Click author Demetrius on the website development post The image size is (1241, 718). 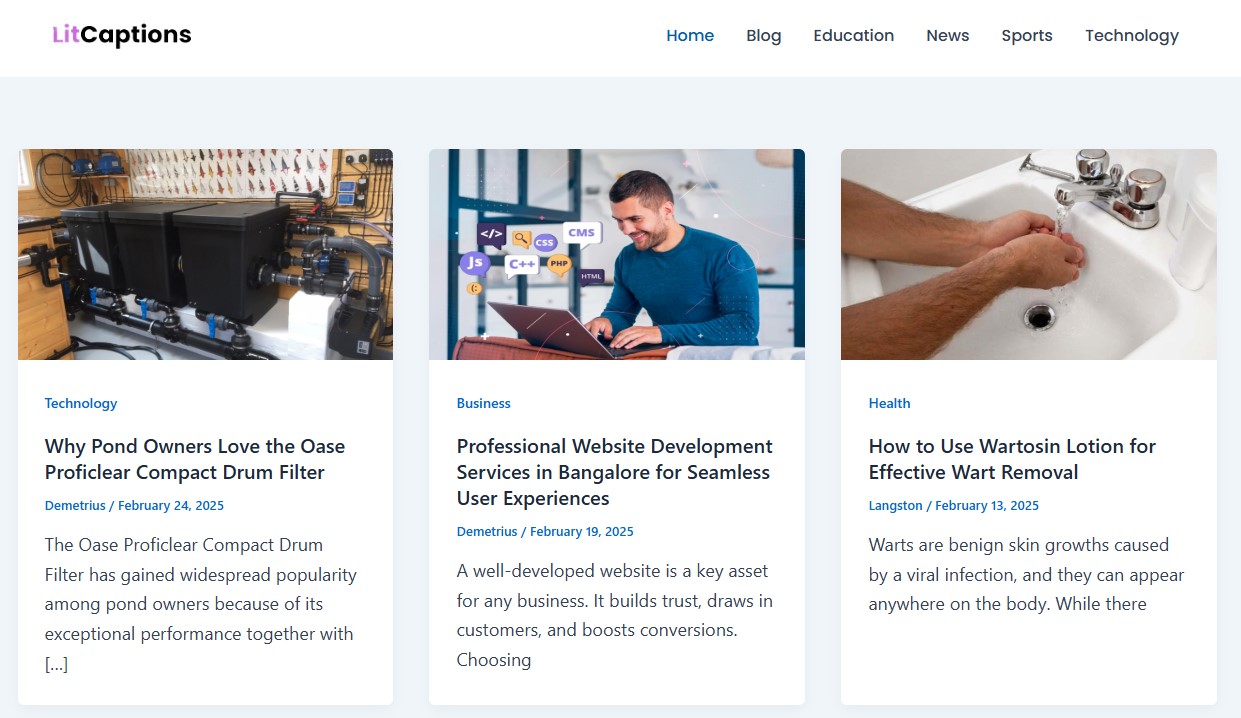click(487, 531)
